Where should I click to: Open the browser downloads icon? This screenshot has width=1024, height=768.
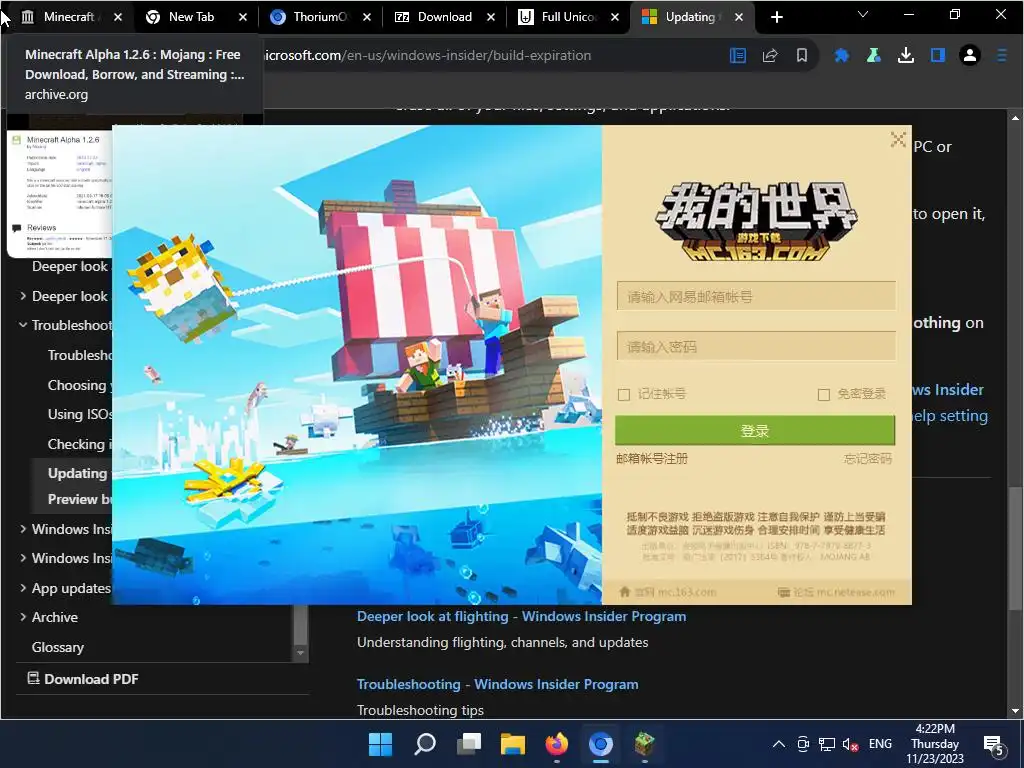906,56
